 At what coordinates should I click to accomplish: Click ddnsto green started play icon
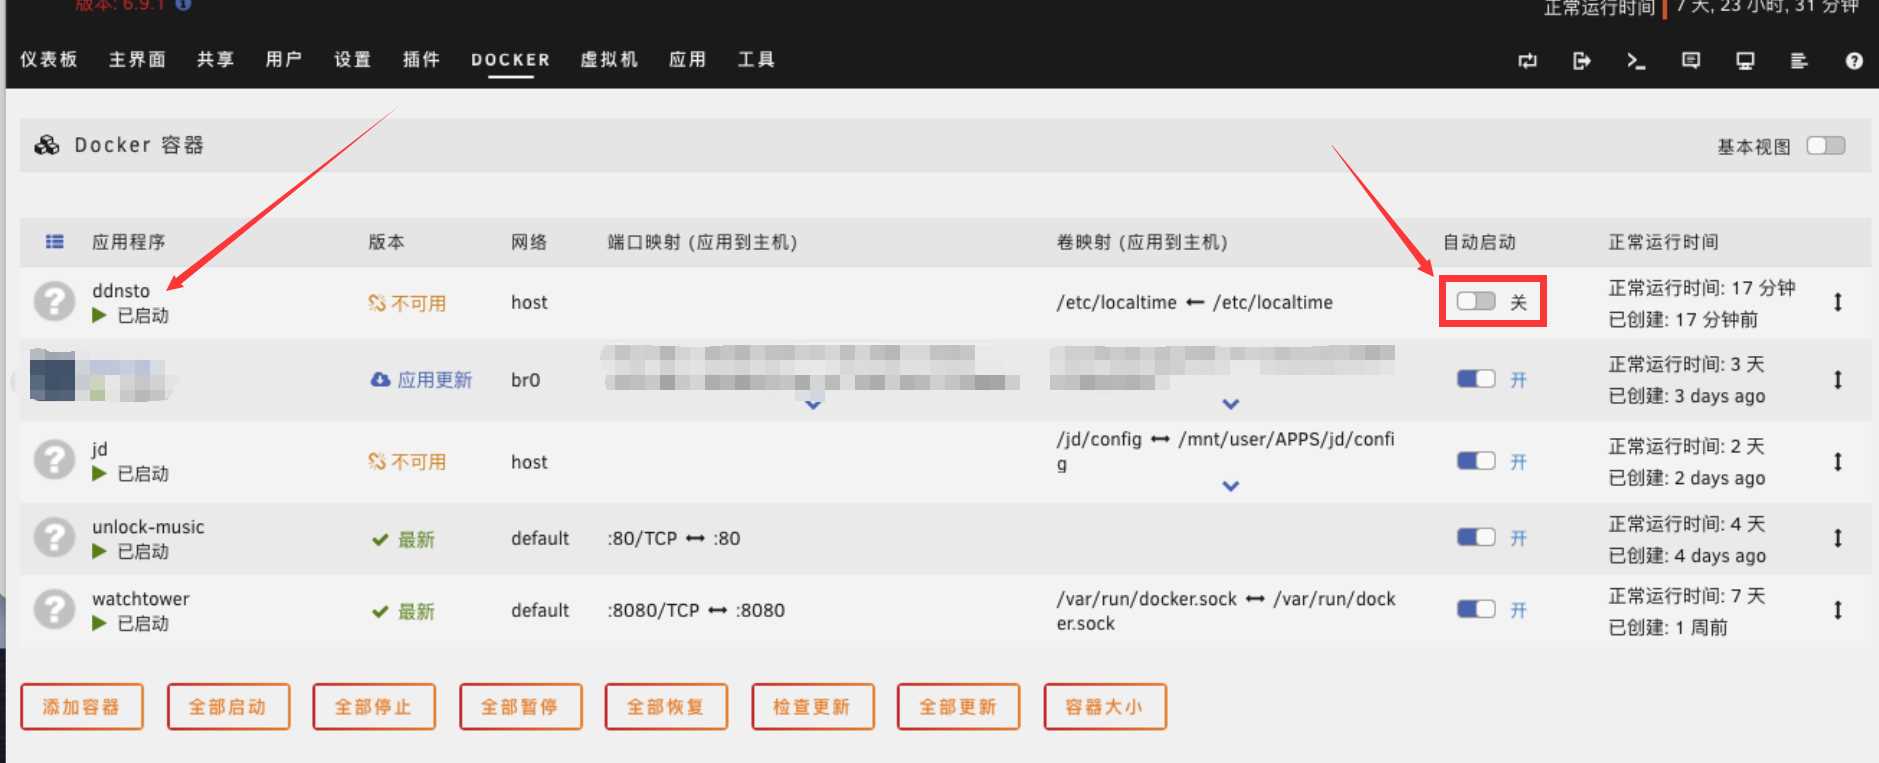coord(99,315)
